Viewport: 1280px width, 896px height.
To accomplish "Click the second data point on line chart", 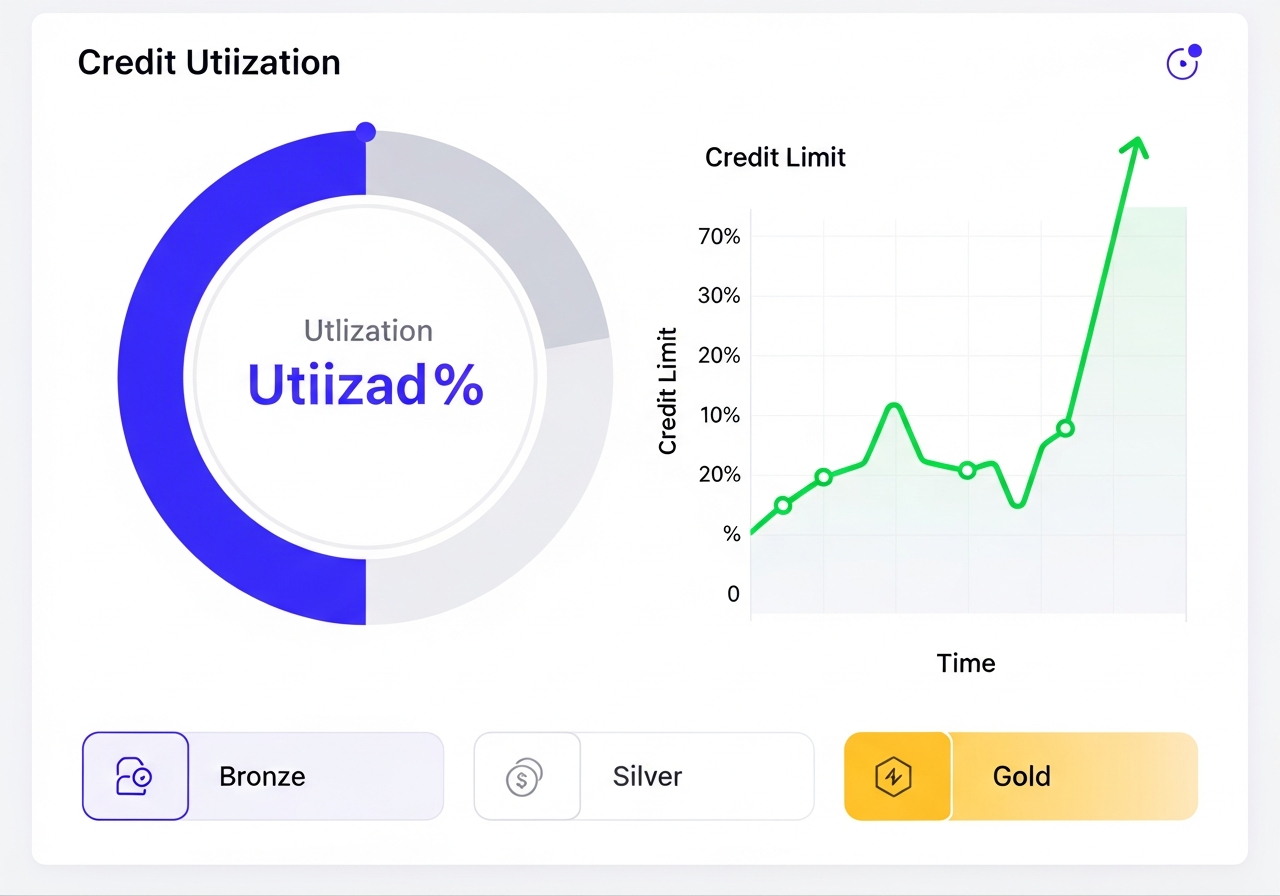I will (x=823, y=477).
